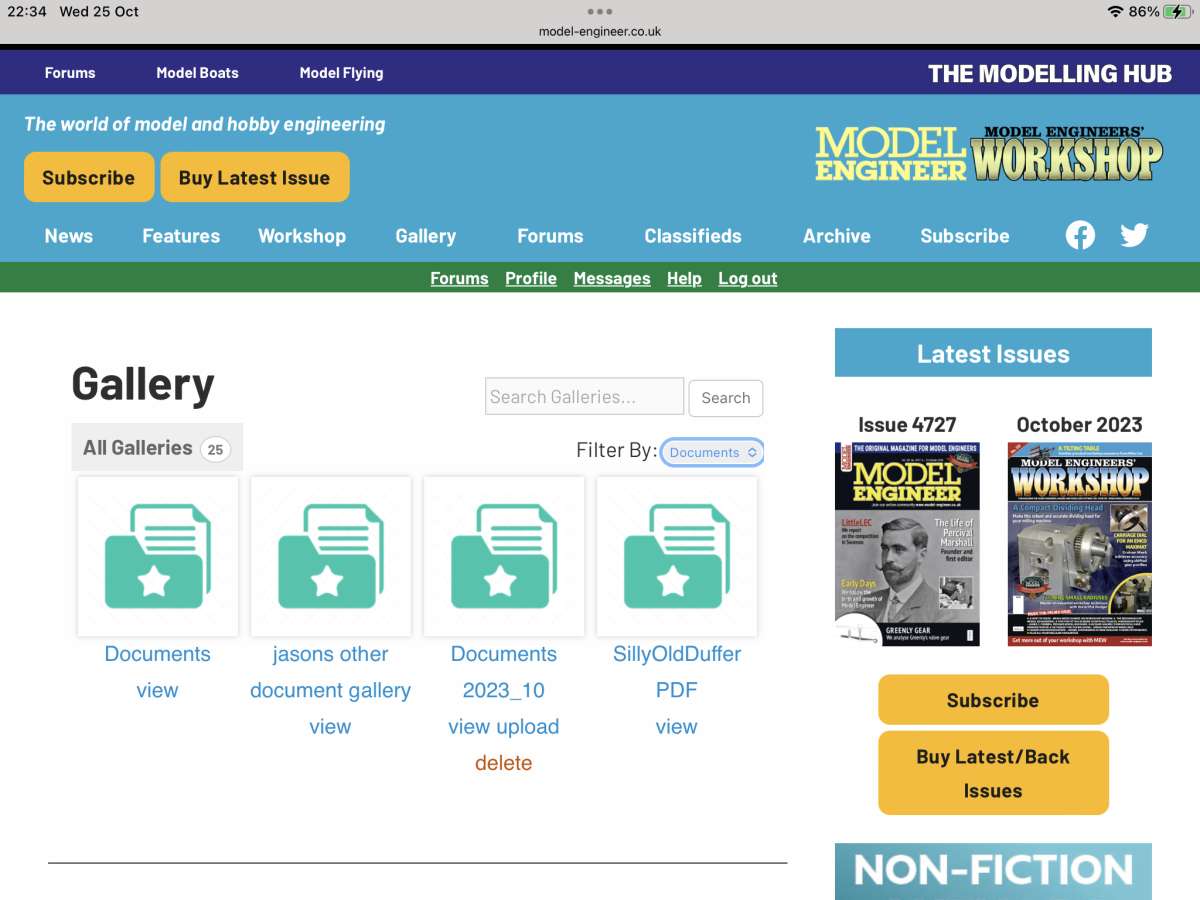Open News in the main navigation
This screenshot has height=900, width=1200.
tap(69, 236)
